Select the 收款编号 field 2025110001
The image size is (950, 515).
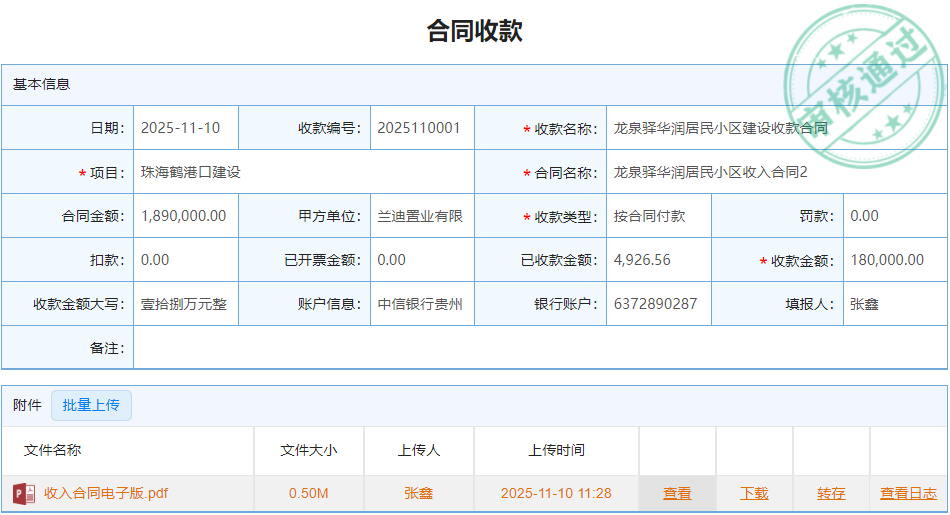coord(421,128)
